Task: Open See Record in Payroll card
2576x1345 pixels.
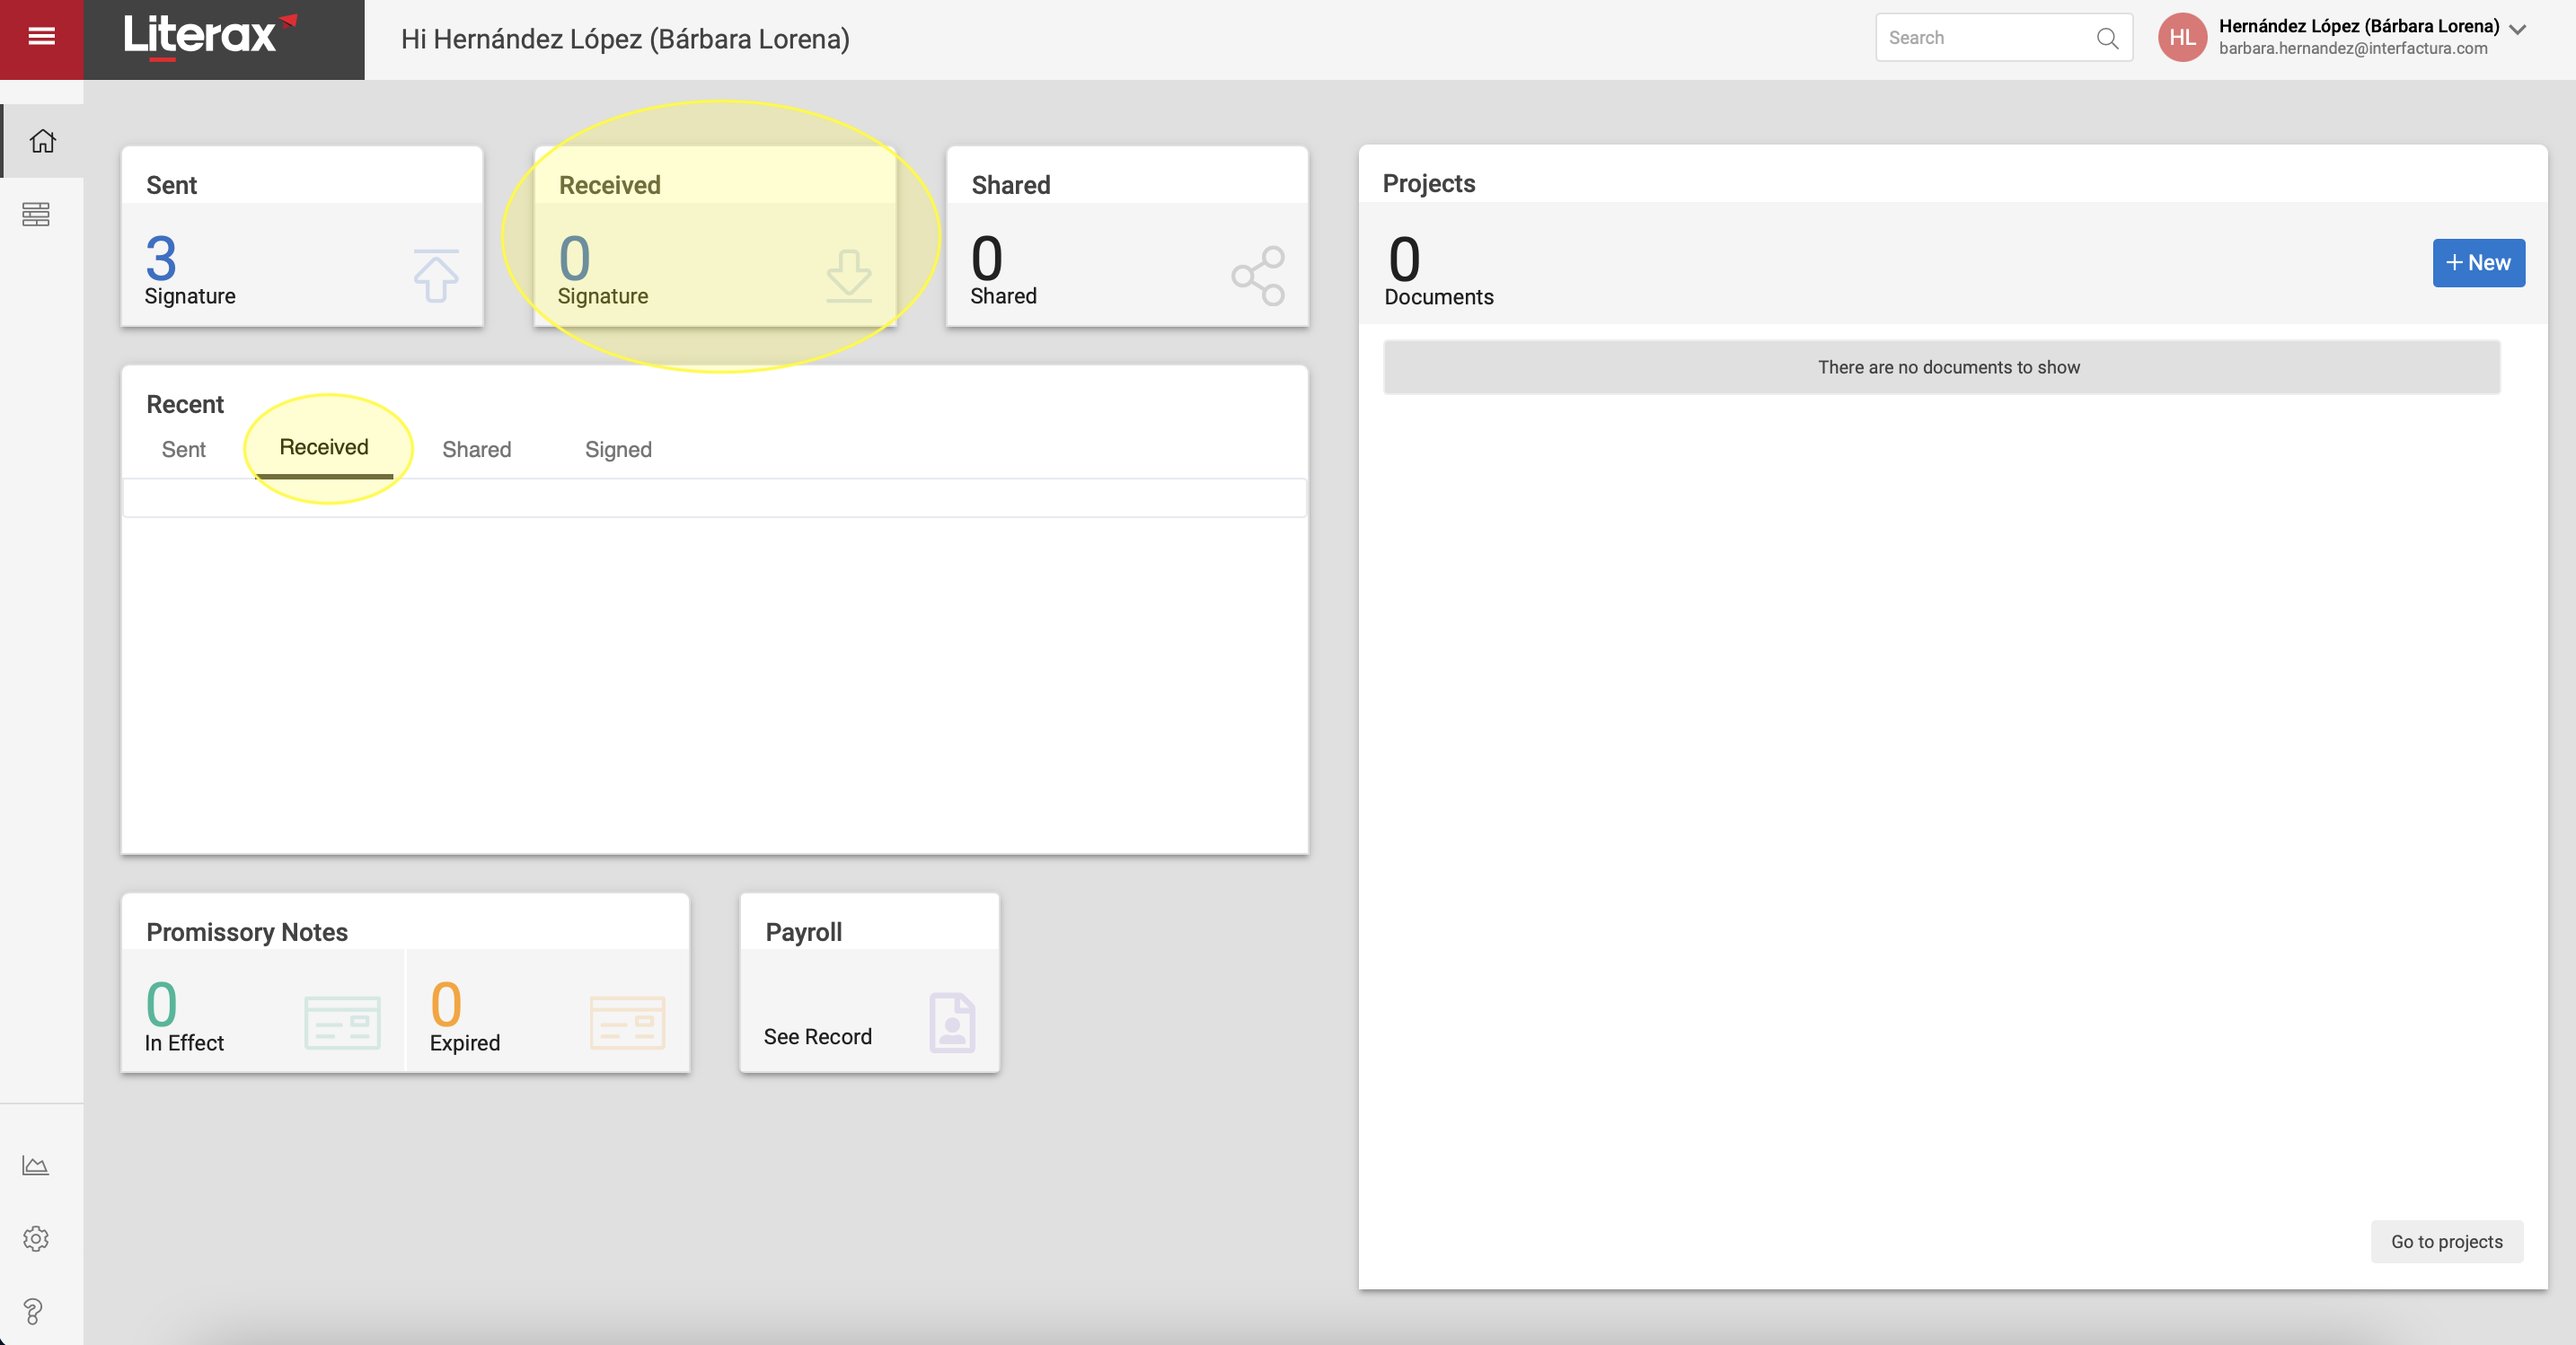Action: pyautogui.click(x=817, y=1037)
